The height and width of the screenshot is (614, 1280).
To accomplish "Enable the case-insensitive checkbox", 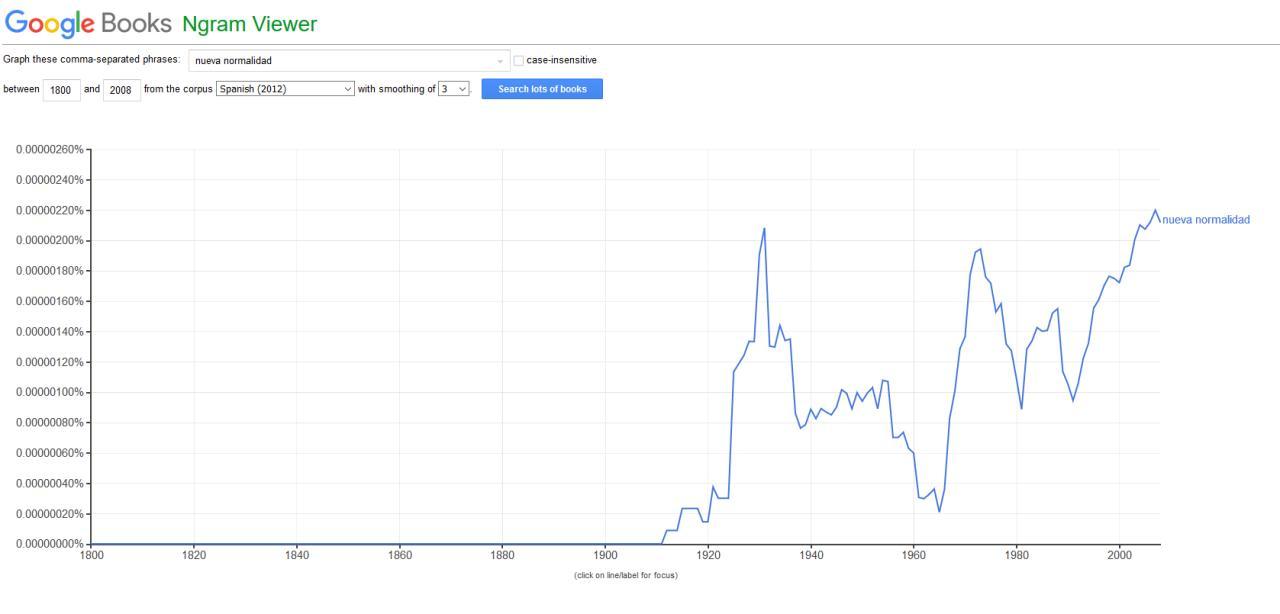I will click(x=518, y=61).
